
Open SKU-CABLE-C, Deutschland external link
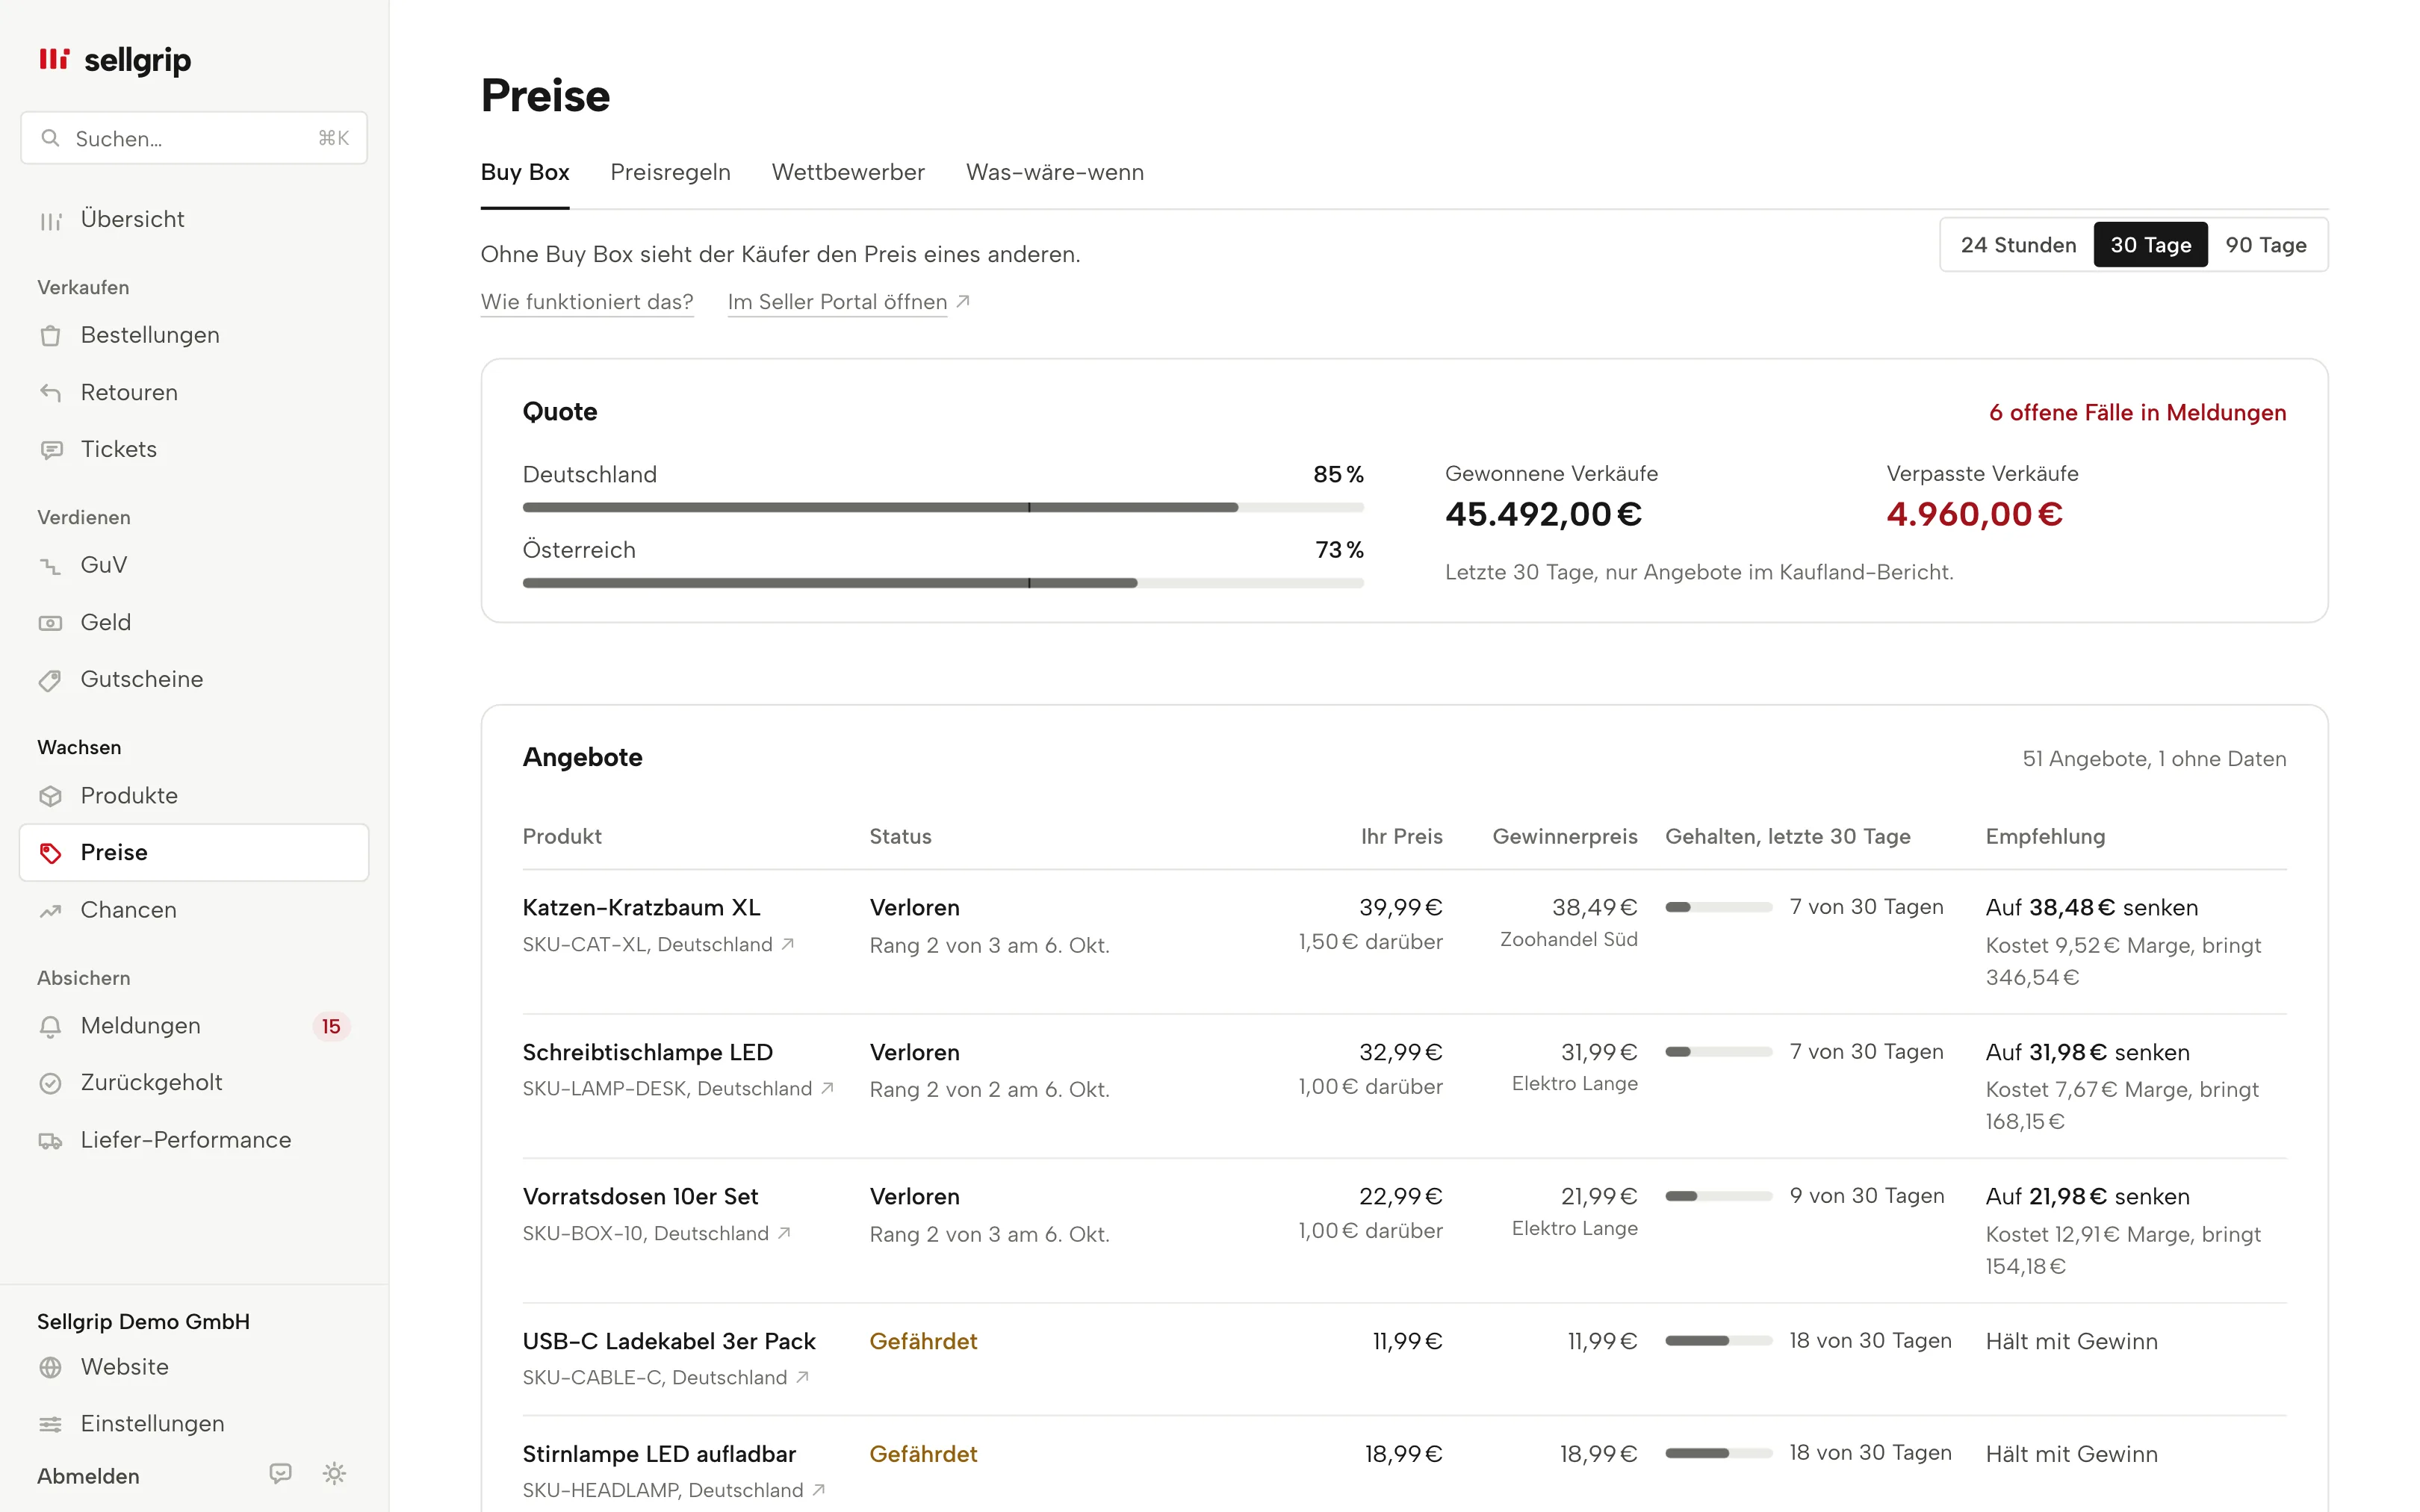click(x=666, y=1377)
